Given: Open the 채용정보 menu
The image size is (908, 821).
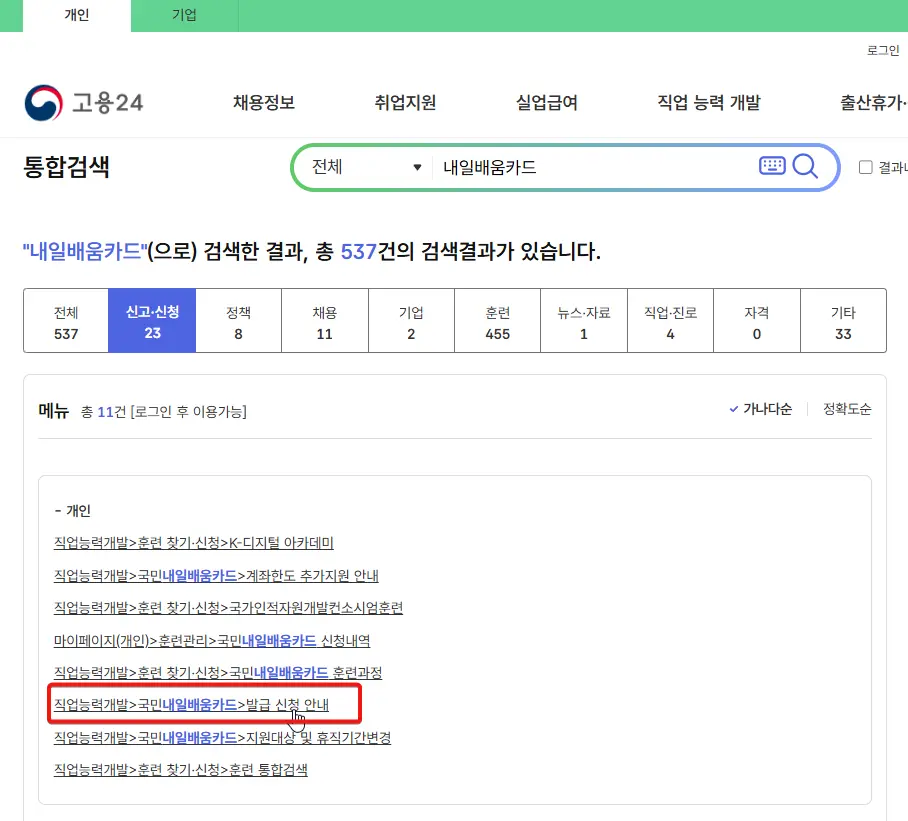Looking at the screenshot, I should pos(263,102).
